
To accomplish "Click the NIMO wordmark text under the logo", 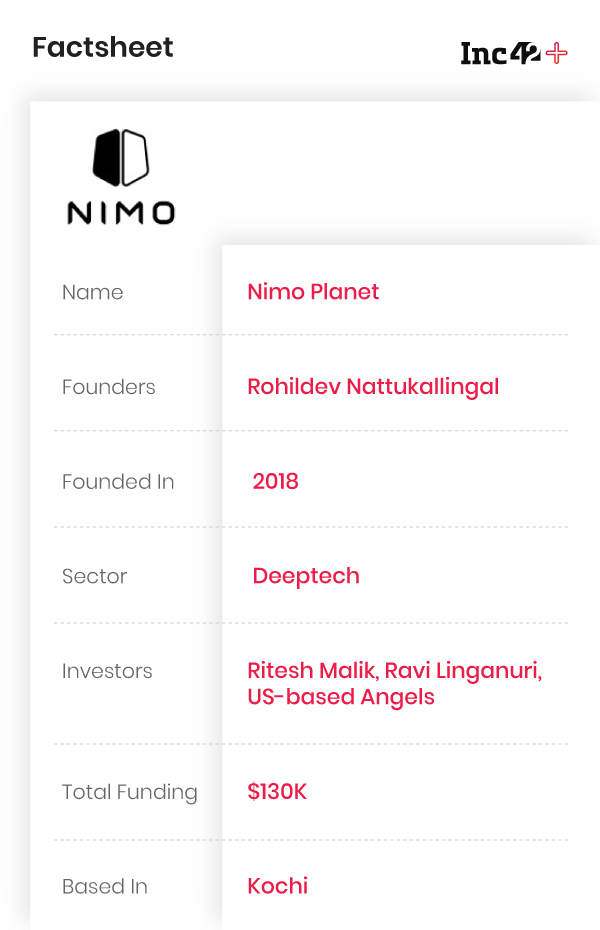I will coord(121,212).
